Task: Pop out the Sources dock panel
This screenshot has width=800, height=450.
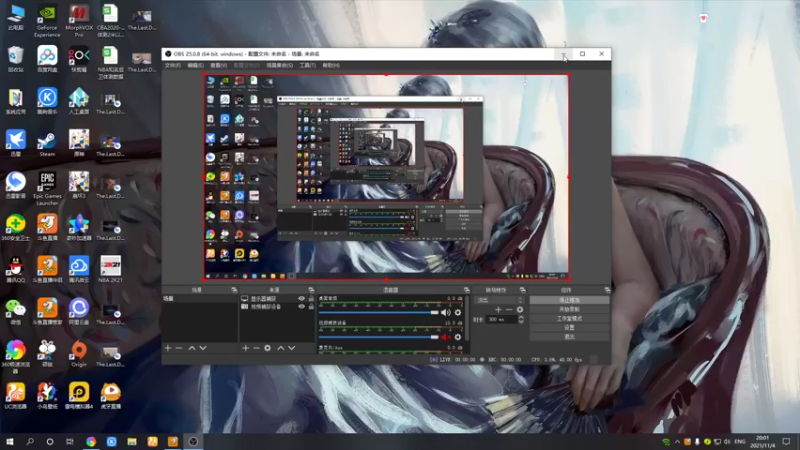Action: (x=311, y=290)
